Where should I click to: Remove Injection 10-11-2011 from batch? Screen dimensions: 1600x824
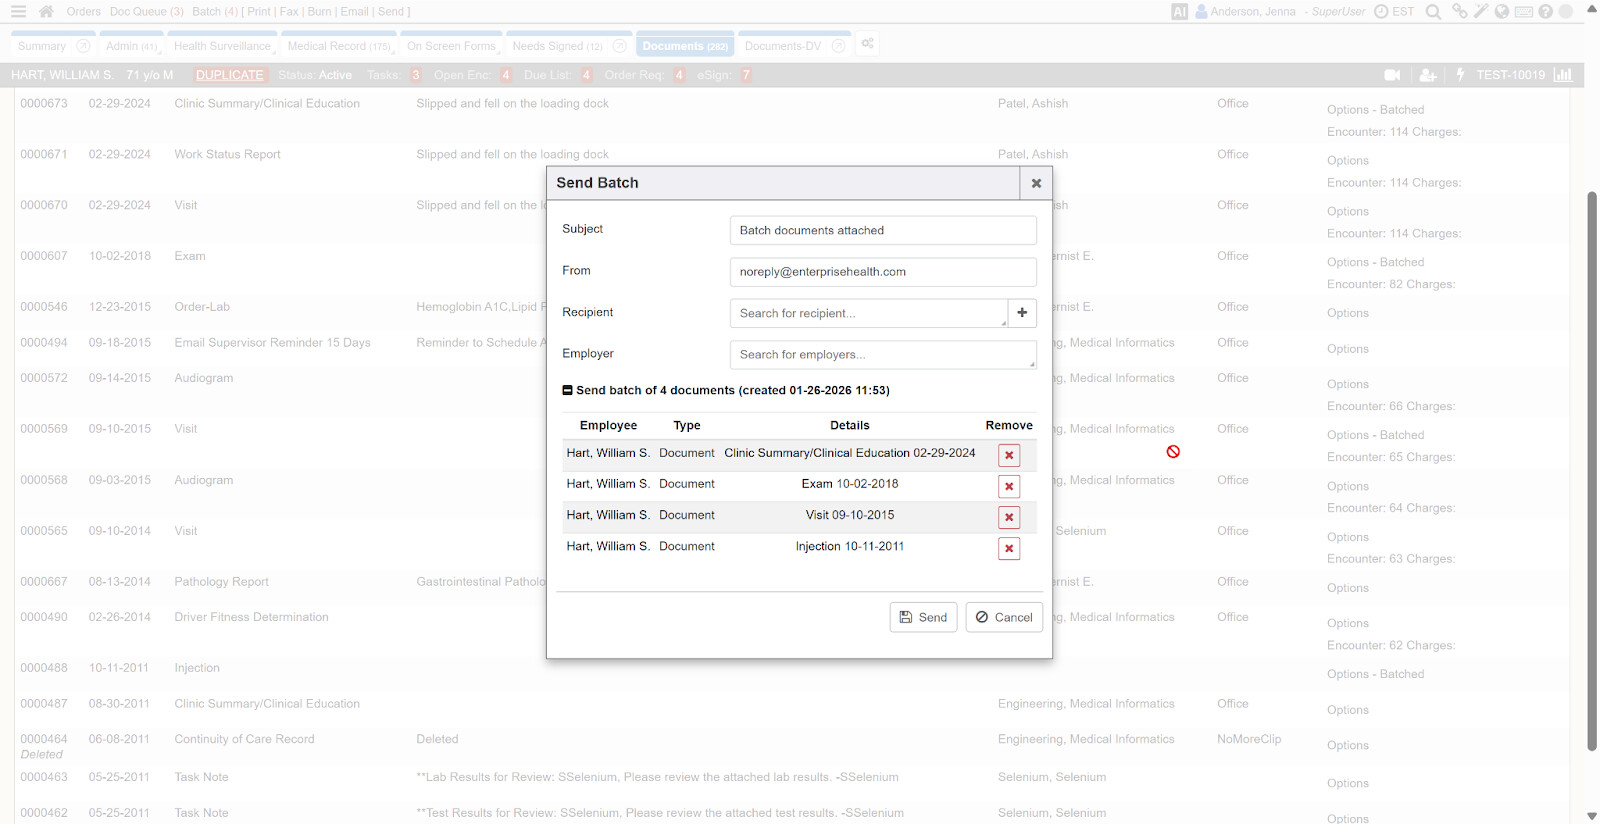click(x=1009, y=548)
